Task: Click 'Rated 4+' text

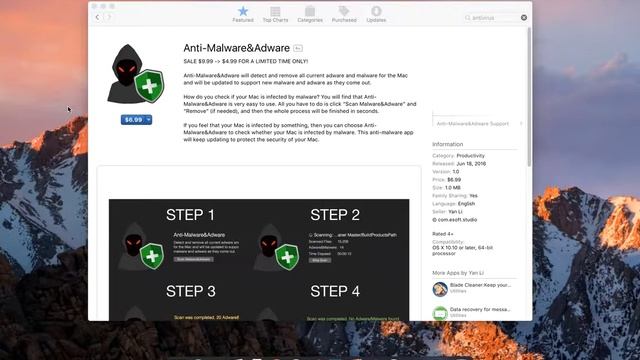Action: (x=443, y=234)
